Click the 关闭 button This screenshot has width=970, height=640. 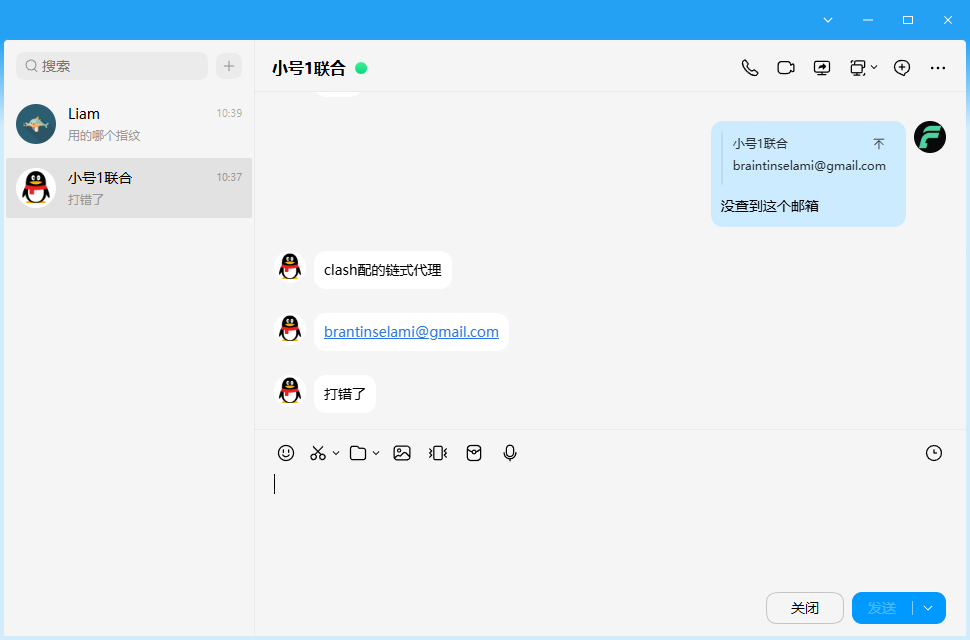click(805, 608)
